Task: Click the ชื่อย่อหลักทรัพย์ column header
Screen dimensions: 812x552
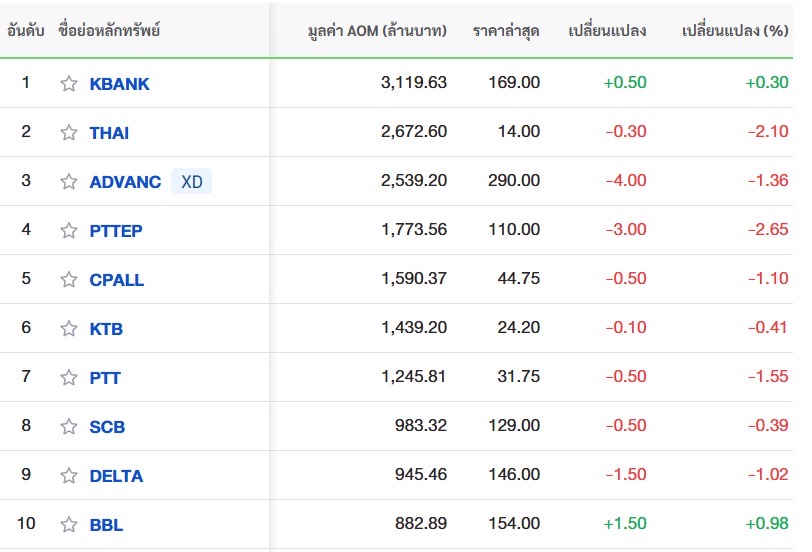Action: [109, 31]
